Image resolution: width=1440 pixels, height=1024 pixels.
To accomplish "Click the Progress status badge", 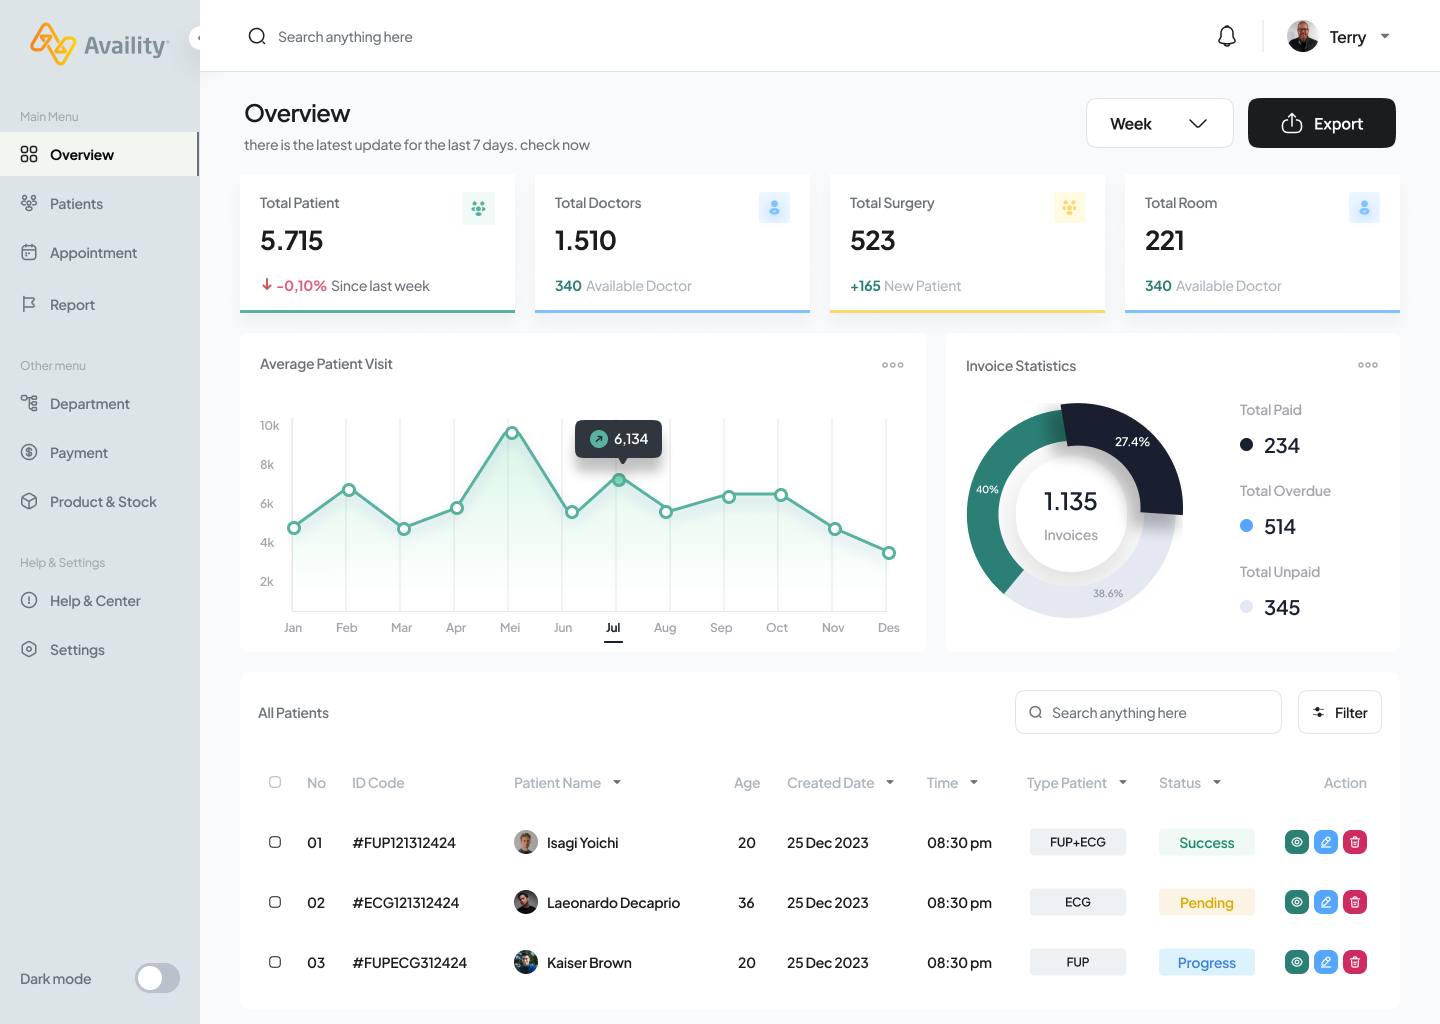I will coord(1206,962).
